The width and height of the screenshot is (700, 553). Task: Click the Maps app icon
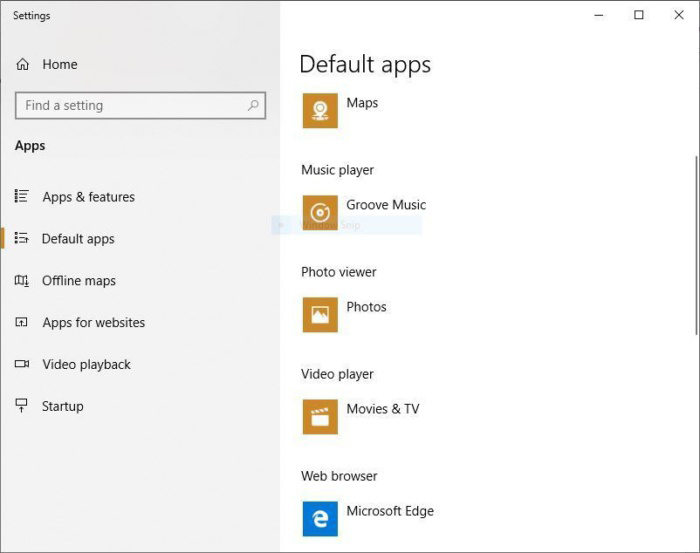[320, 111]
